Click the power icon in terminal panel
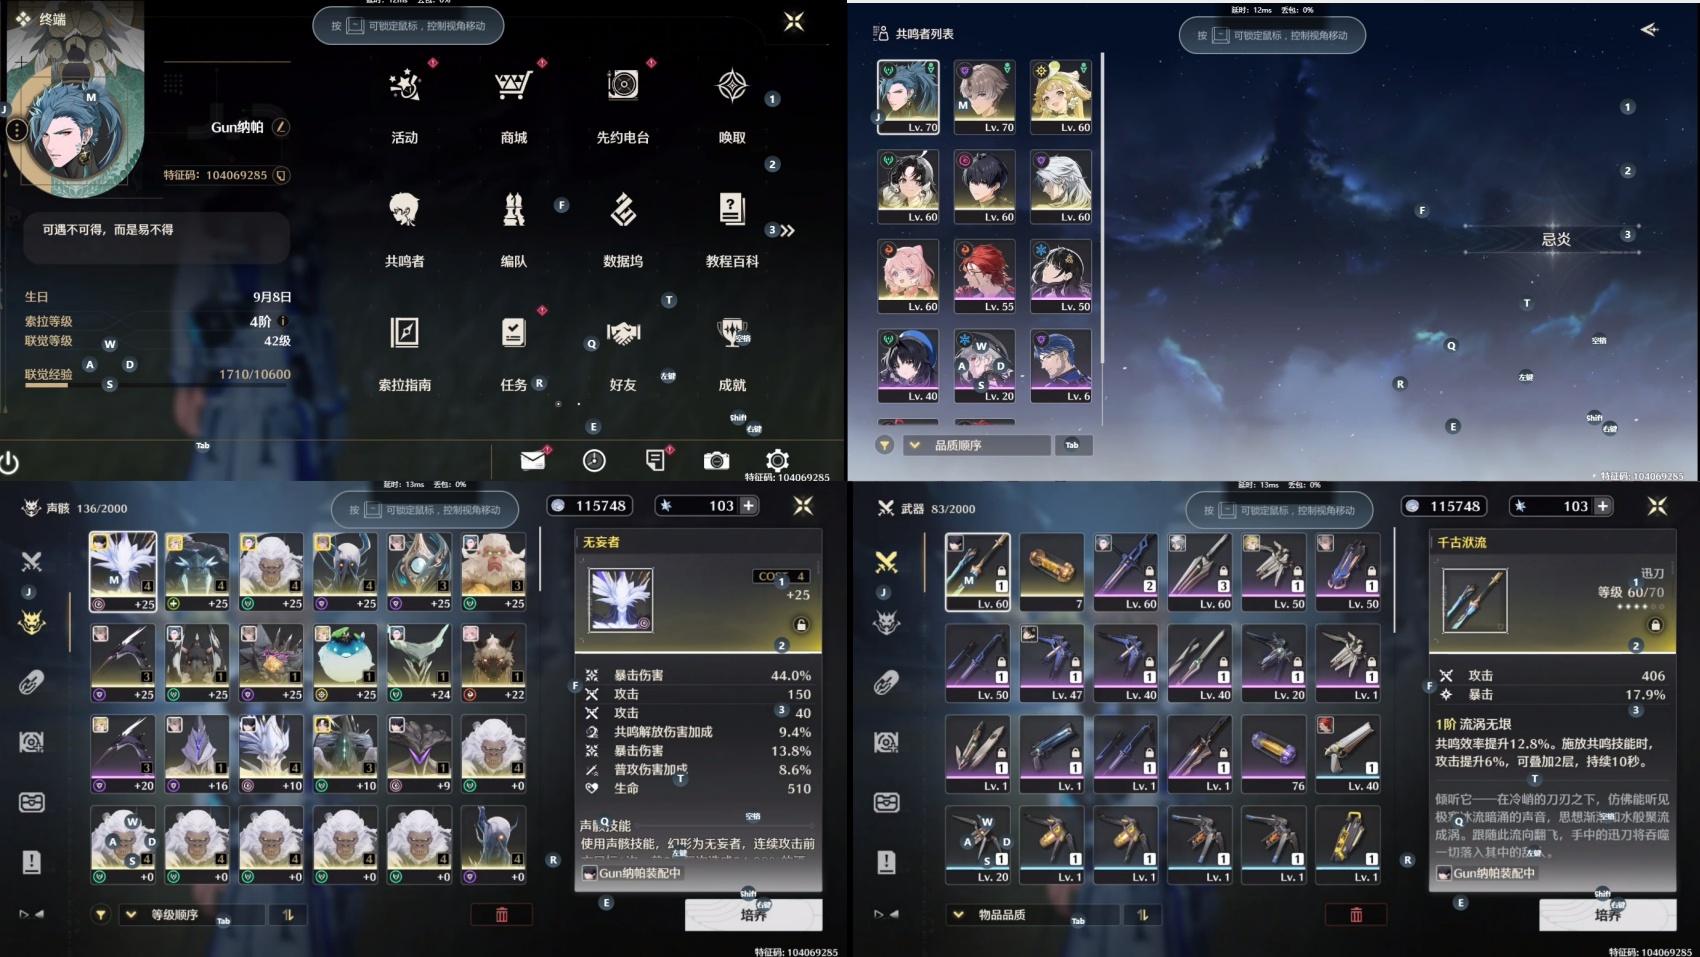Image resolution: width=1700 pixels, height=957 pixels. pyautogui.click(x=10, y=462)
